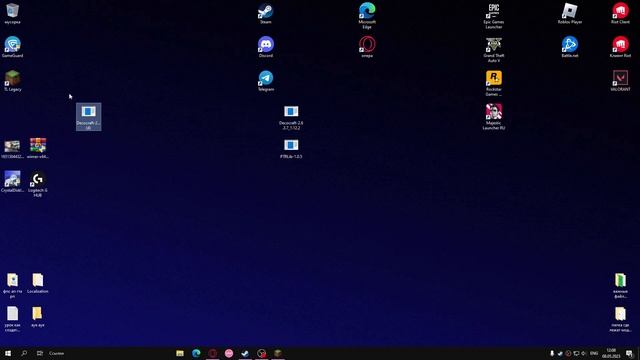Open File Explorer from the taskbar
Screen dimensions: 640x360
click(x=180, y=353)
